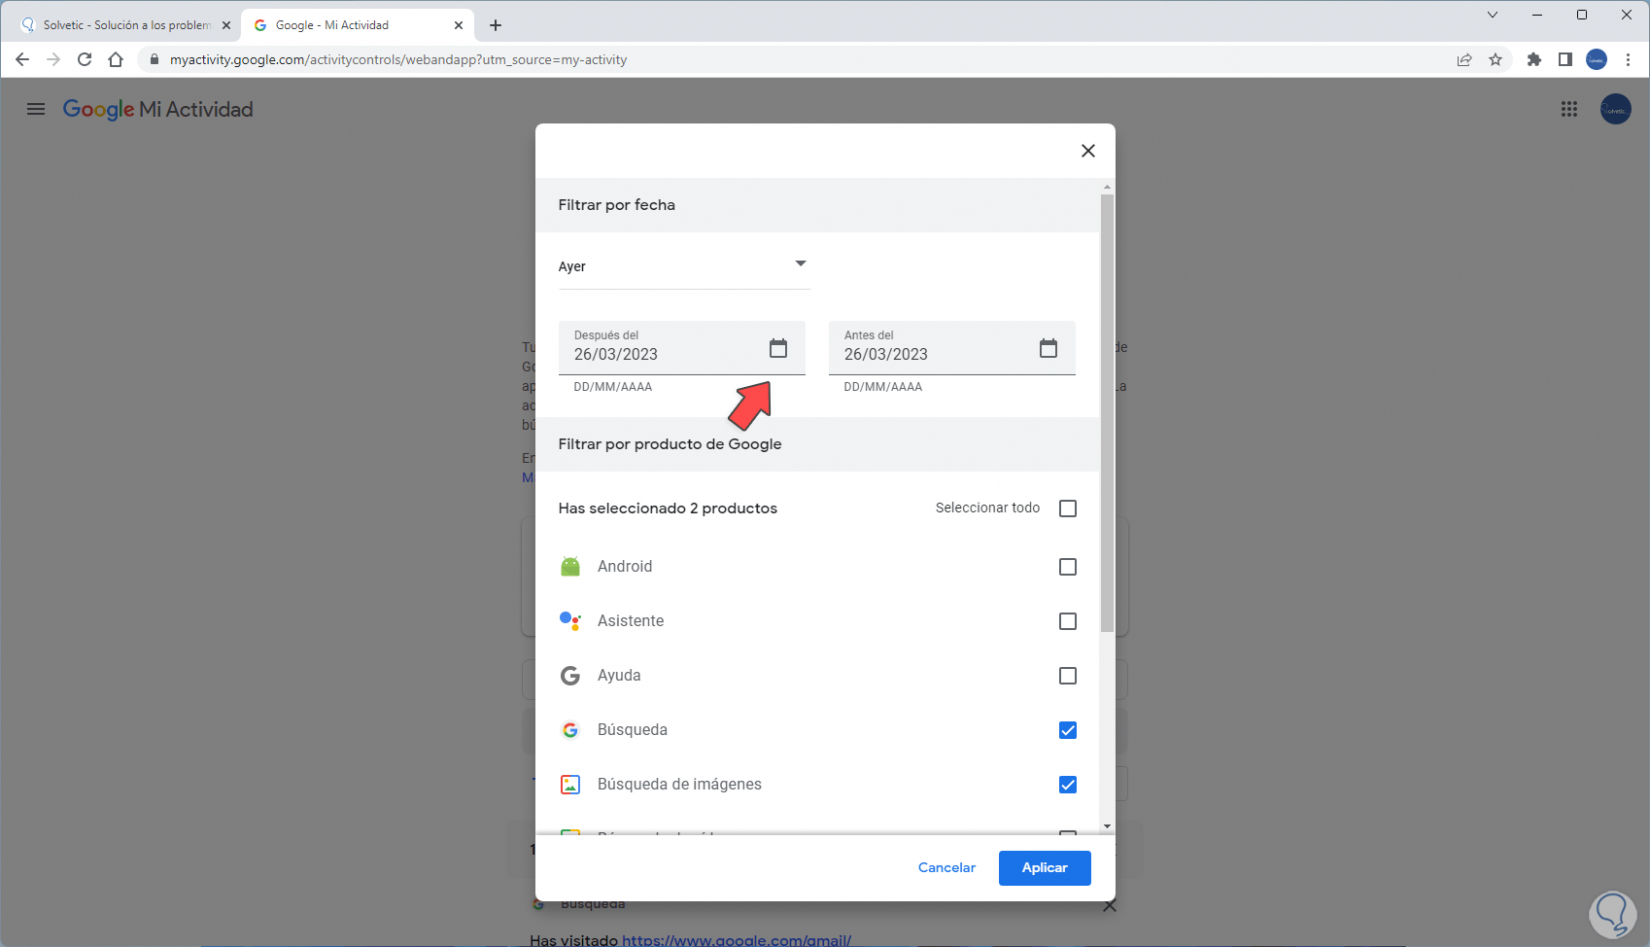Go forward in browser history
The height and width of the screenshot is (947, 1650).
coord(53,60)
